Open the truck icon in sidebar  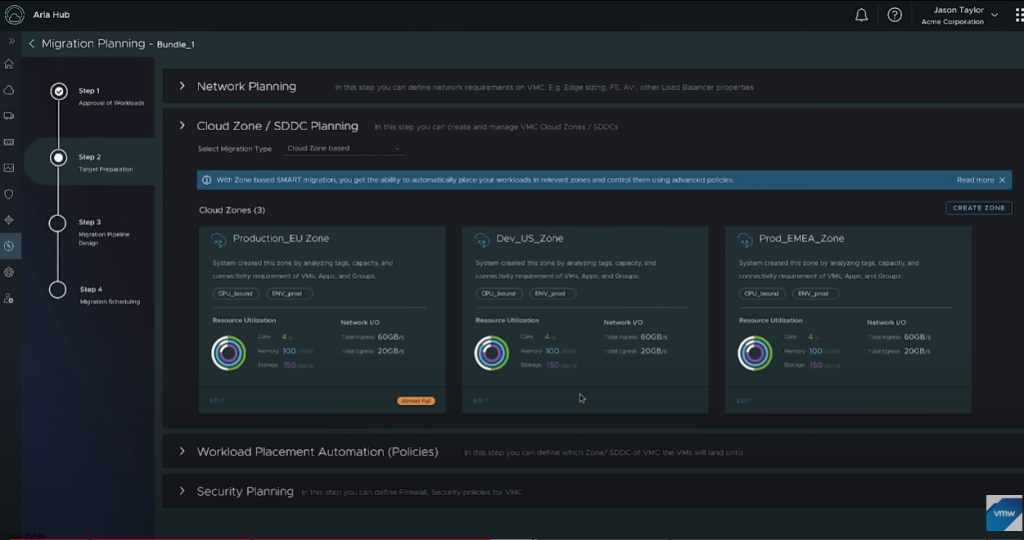pyautogui.click(x=9, y=116)
